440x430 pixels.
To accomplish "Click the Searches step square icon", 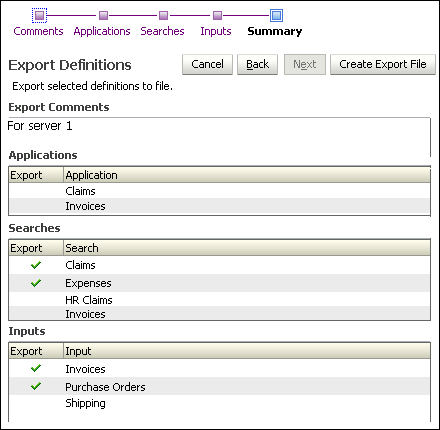I will click(163, 15).
